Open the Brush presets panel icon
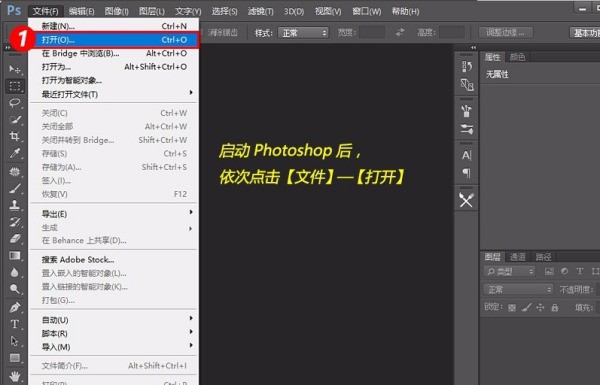 click(466, 111)
